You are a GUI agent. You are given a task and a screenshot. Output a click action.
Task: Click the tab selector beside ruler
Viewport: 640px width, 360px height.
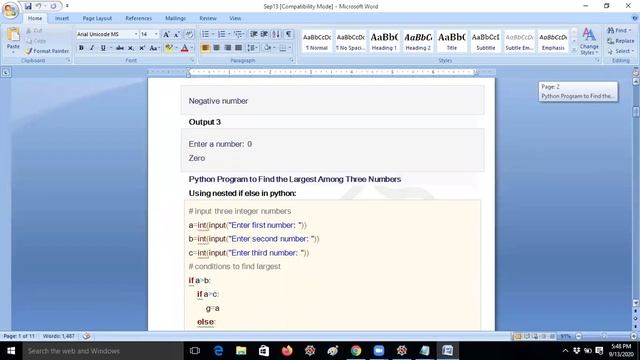tap(6, 72)
